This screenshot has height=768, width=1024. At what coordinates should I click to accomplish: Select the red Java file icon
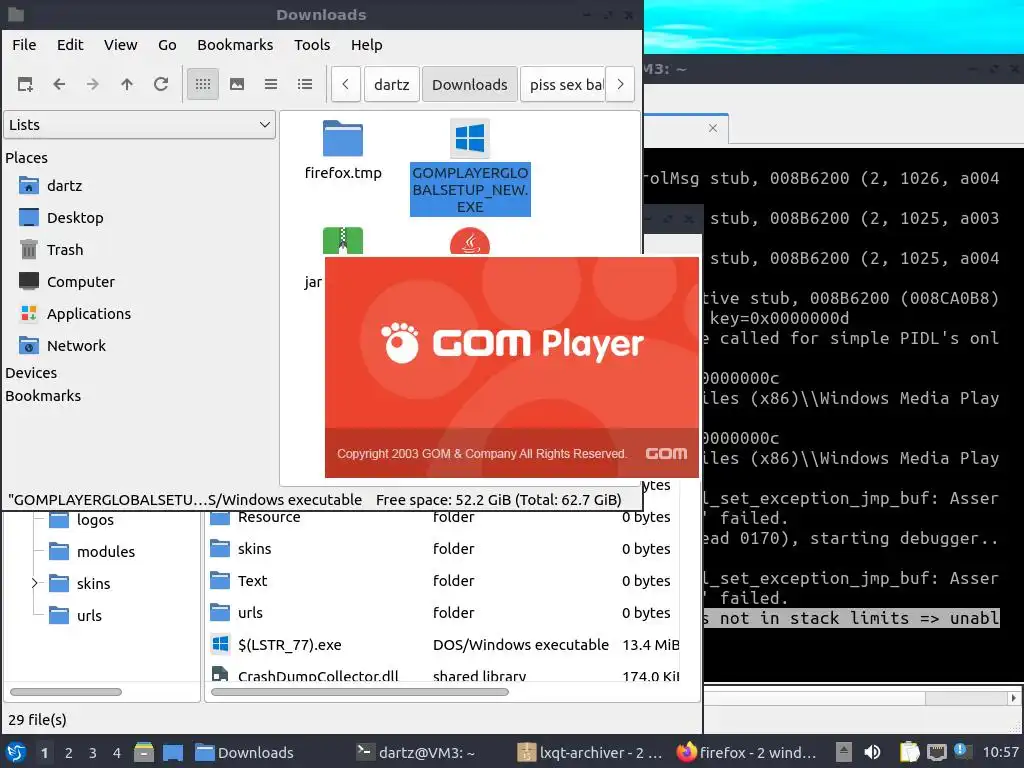(470, 242)
